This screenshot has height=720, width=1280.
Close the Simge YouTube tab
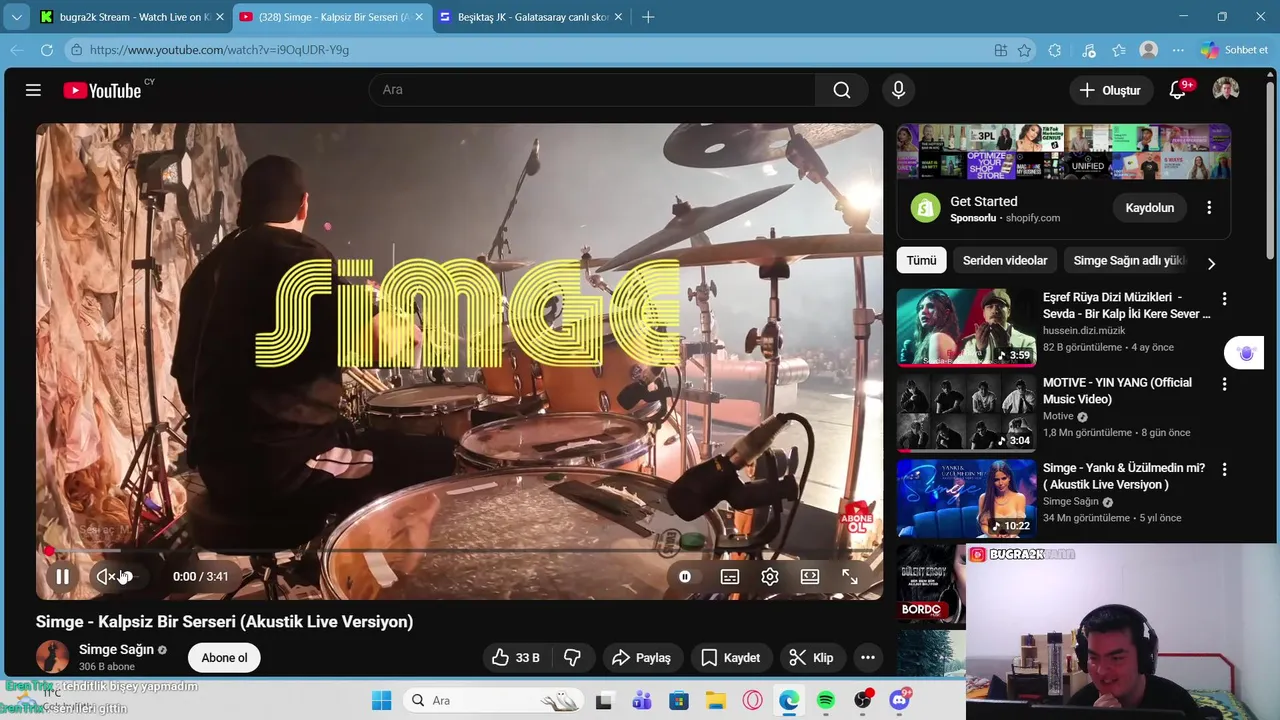click(418, 17)
